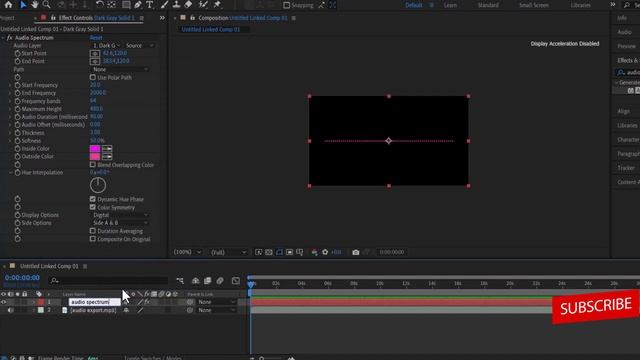Select the Eraser tool
This screenshot has width=640, height=360.
[x=188, y=5]
